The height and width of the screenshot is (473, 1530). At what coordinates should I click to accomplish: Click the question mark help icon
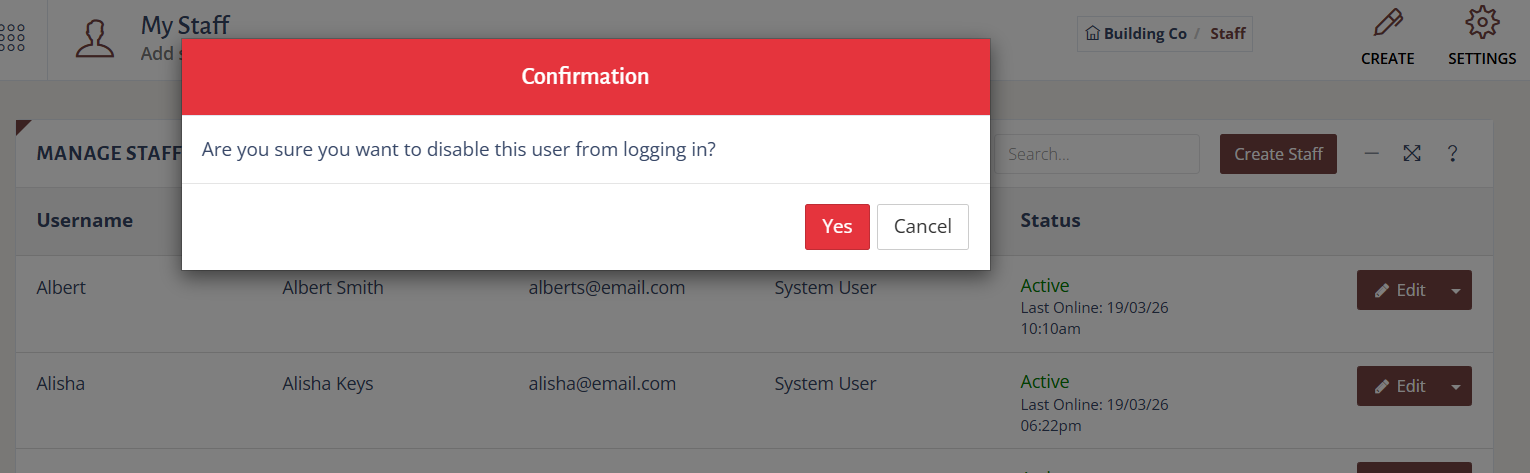pyautogui.click(x=1453, y=153)
